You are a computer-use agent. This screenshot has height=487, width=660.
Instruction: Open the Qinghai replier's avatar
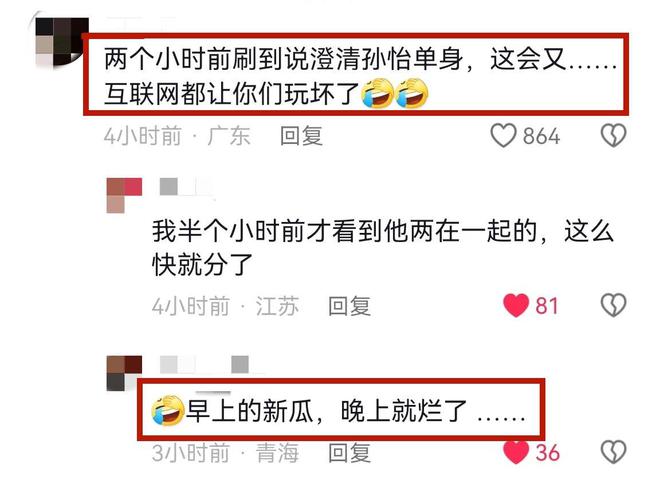pyautogui.click(x=124, y=373)
